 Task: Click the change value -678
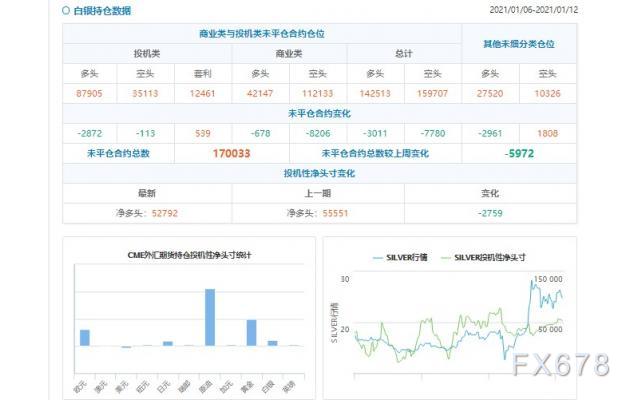coord(260,133)
